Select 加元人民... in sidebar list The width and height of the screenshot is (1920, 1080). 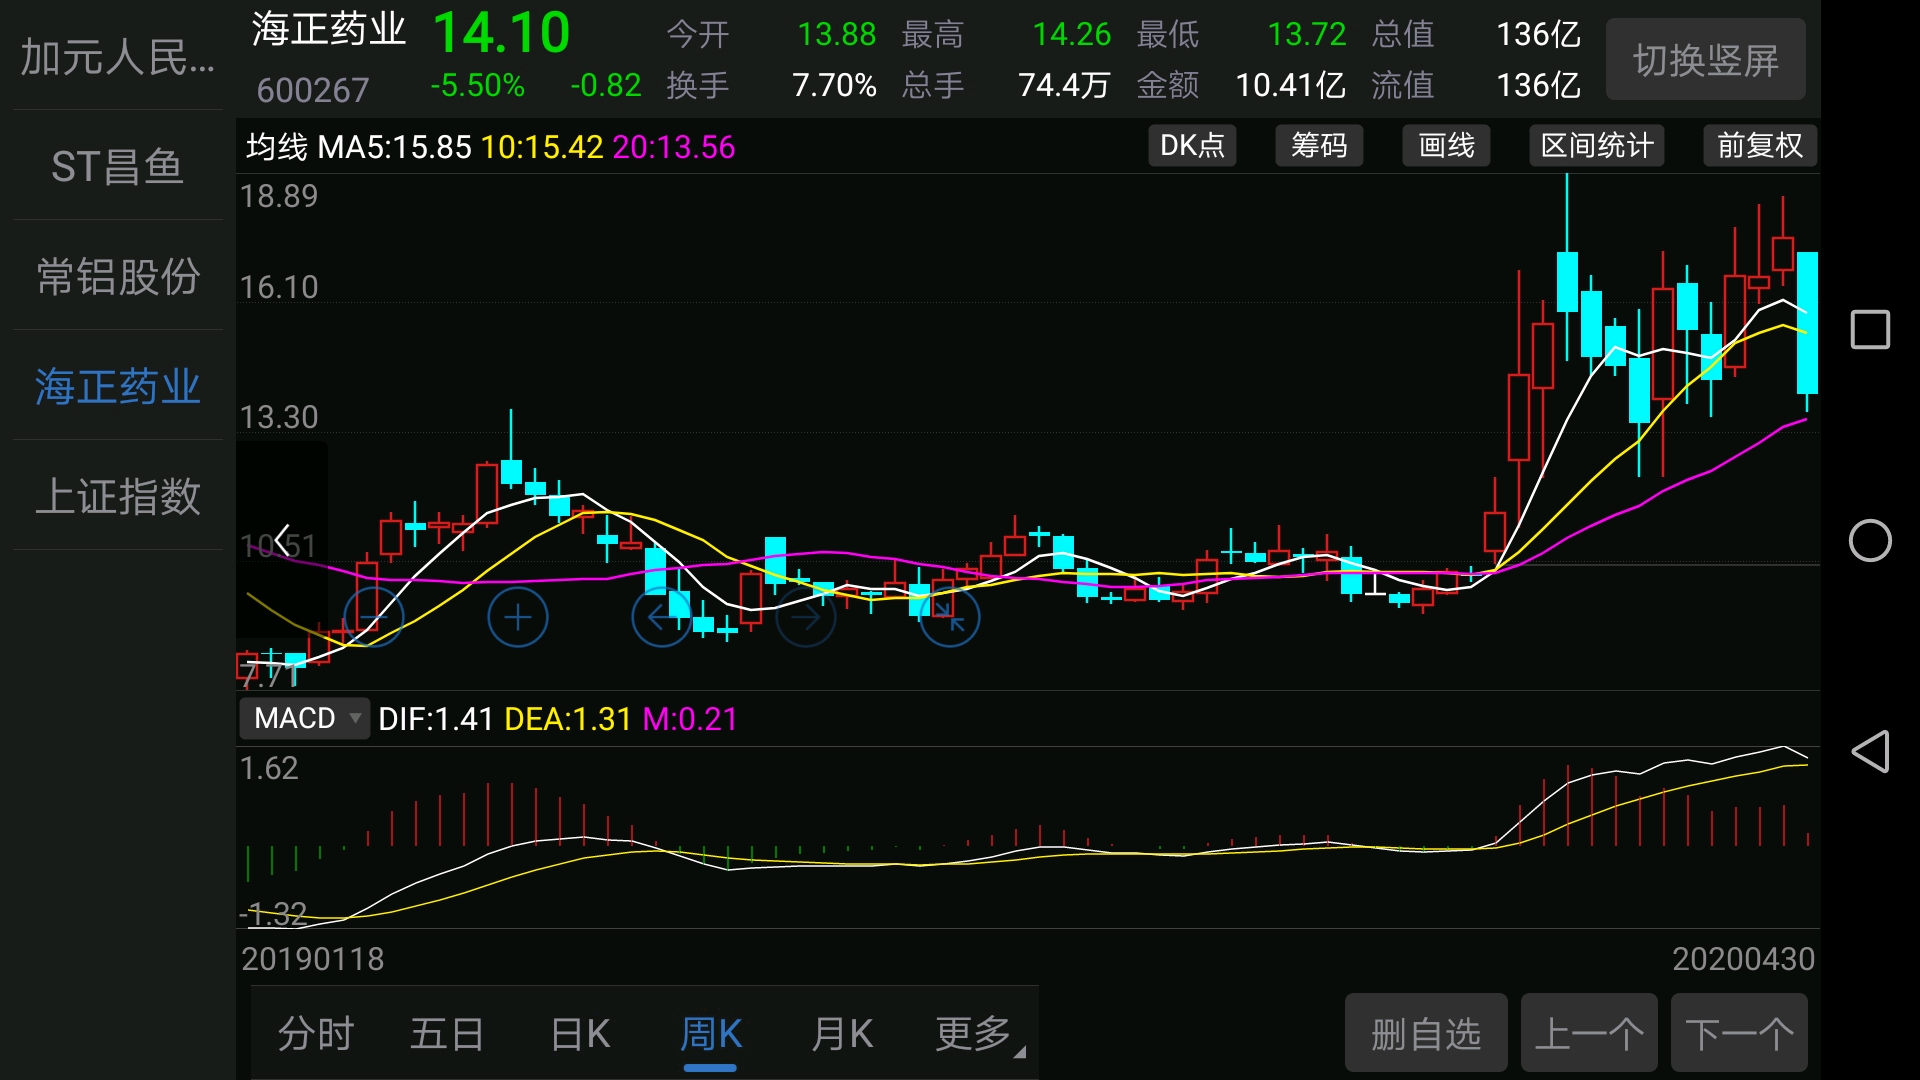pos(118,56)
